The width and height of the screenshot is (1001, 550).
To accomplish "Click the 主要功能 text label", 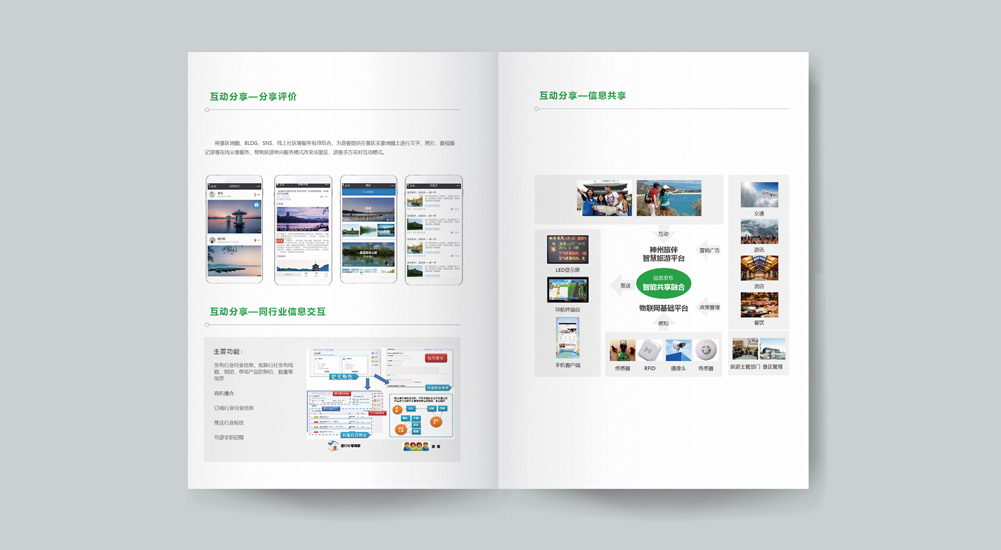I will 227,352.
